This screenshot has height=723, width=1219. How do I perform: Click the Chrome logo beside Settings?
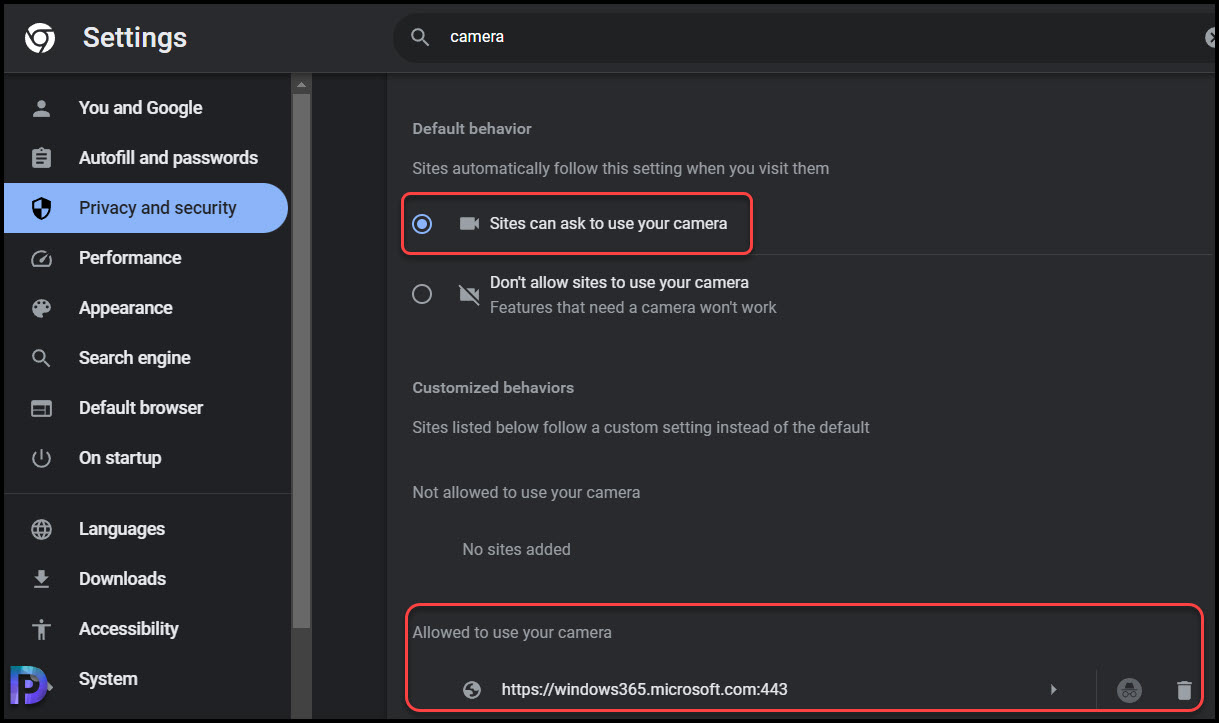[x=40, y=38]
